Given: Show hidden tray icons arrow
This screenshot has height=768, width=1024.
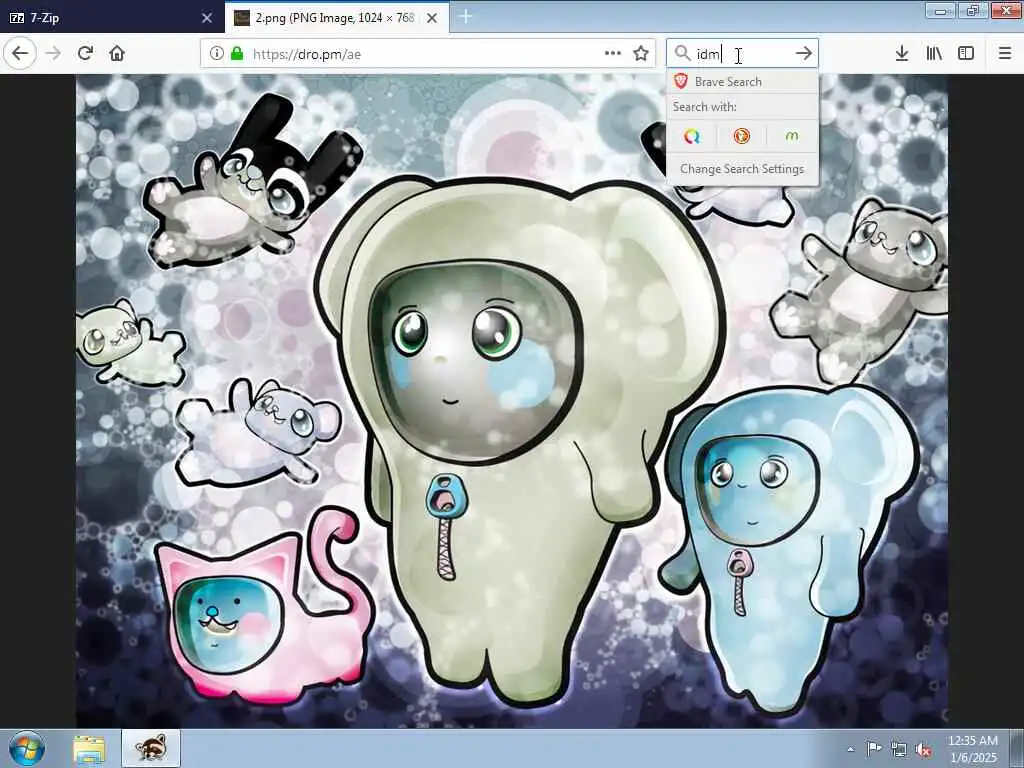Looking at the screenshot, I should click(x=850, y=749).
